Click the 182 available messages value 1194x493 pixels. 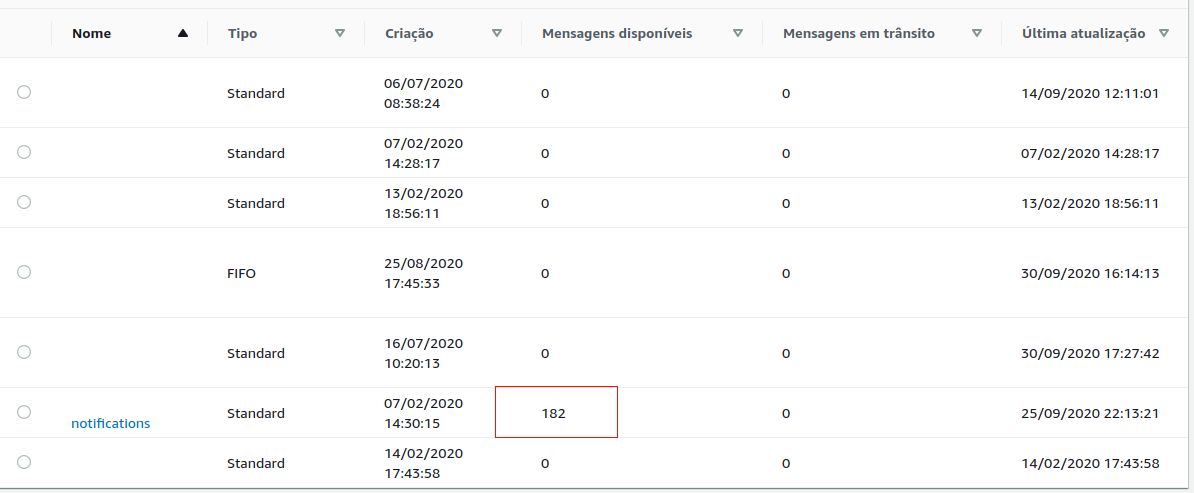point(554,413)
